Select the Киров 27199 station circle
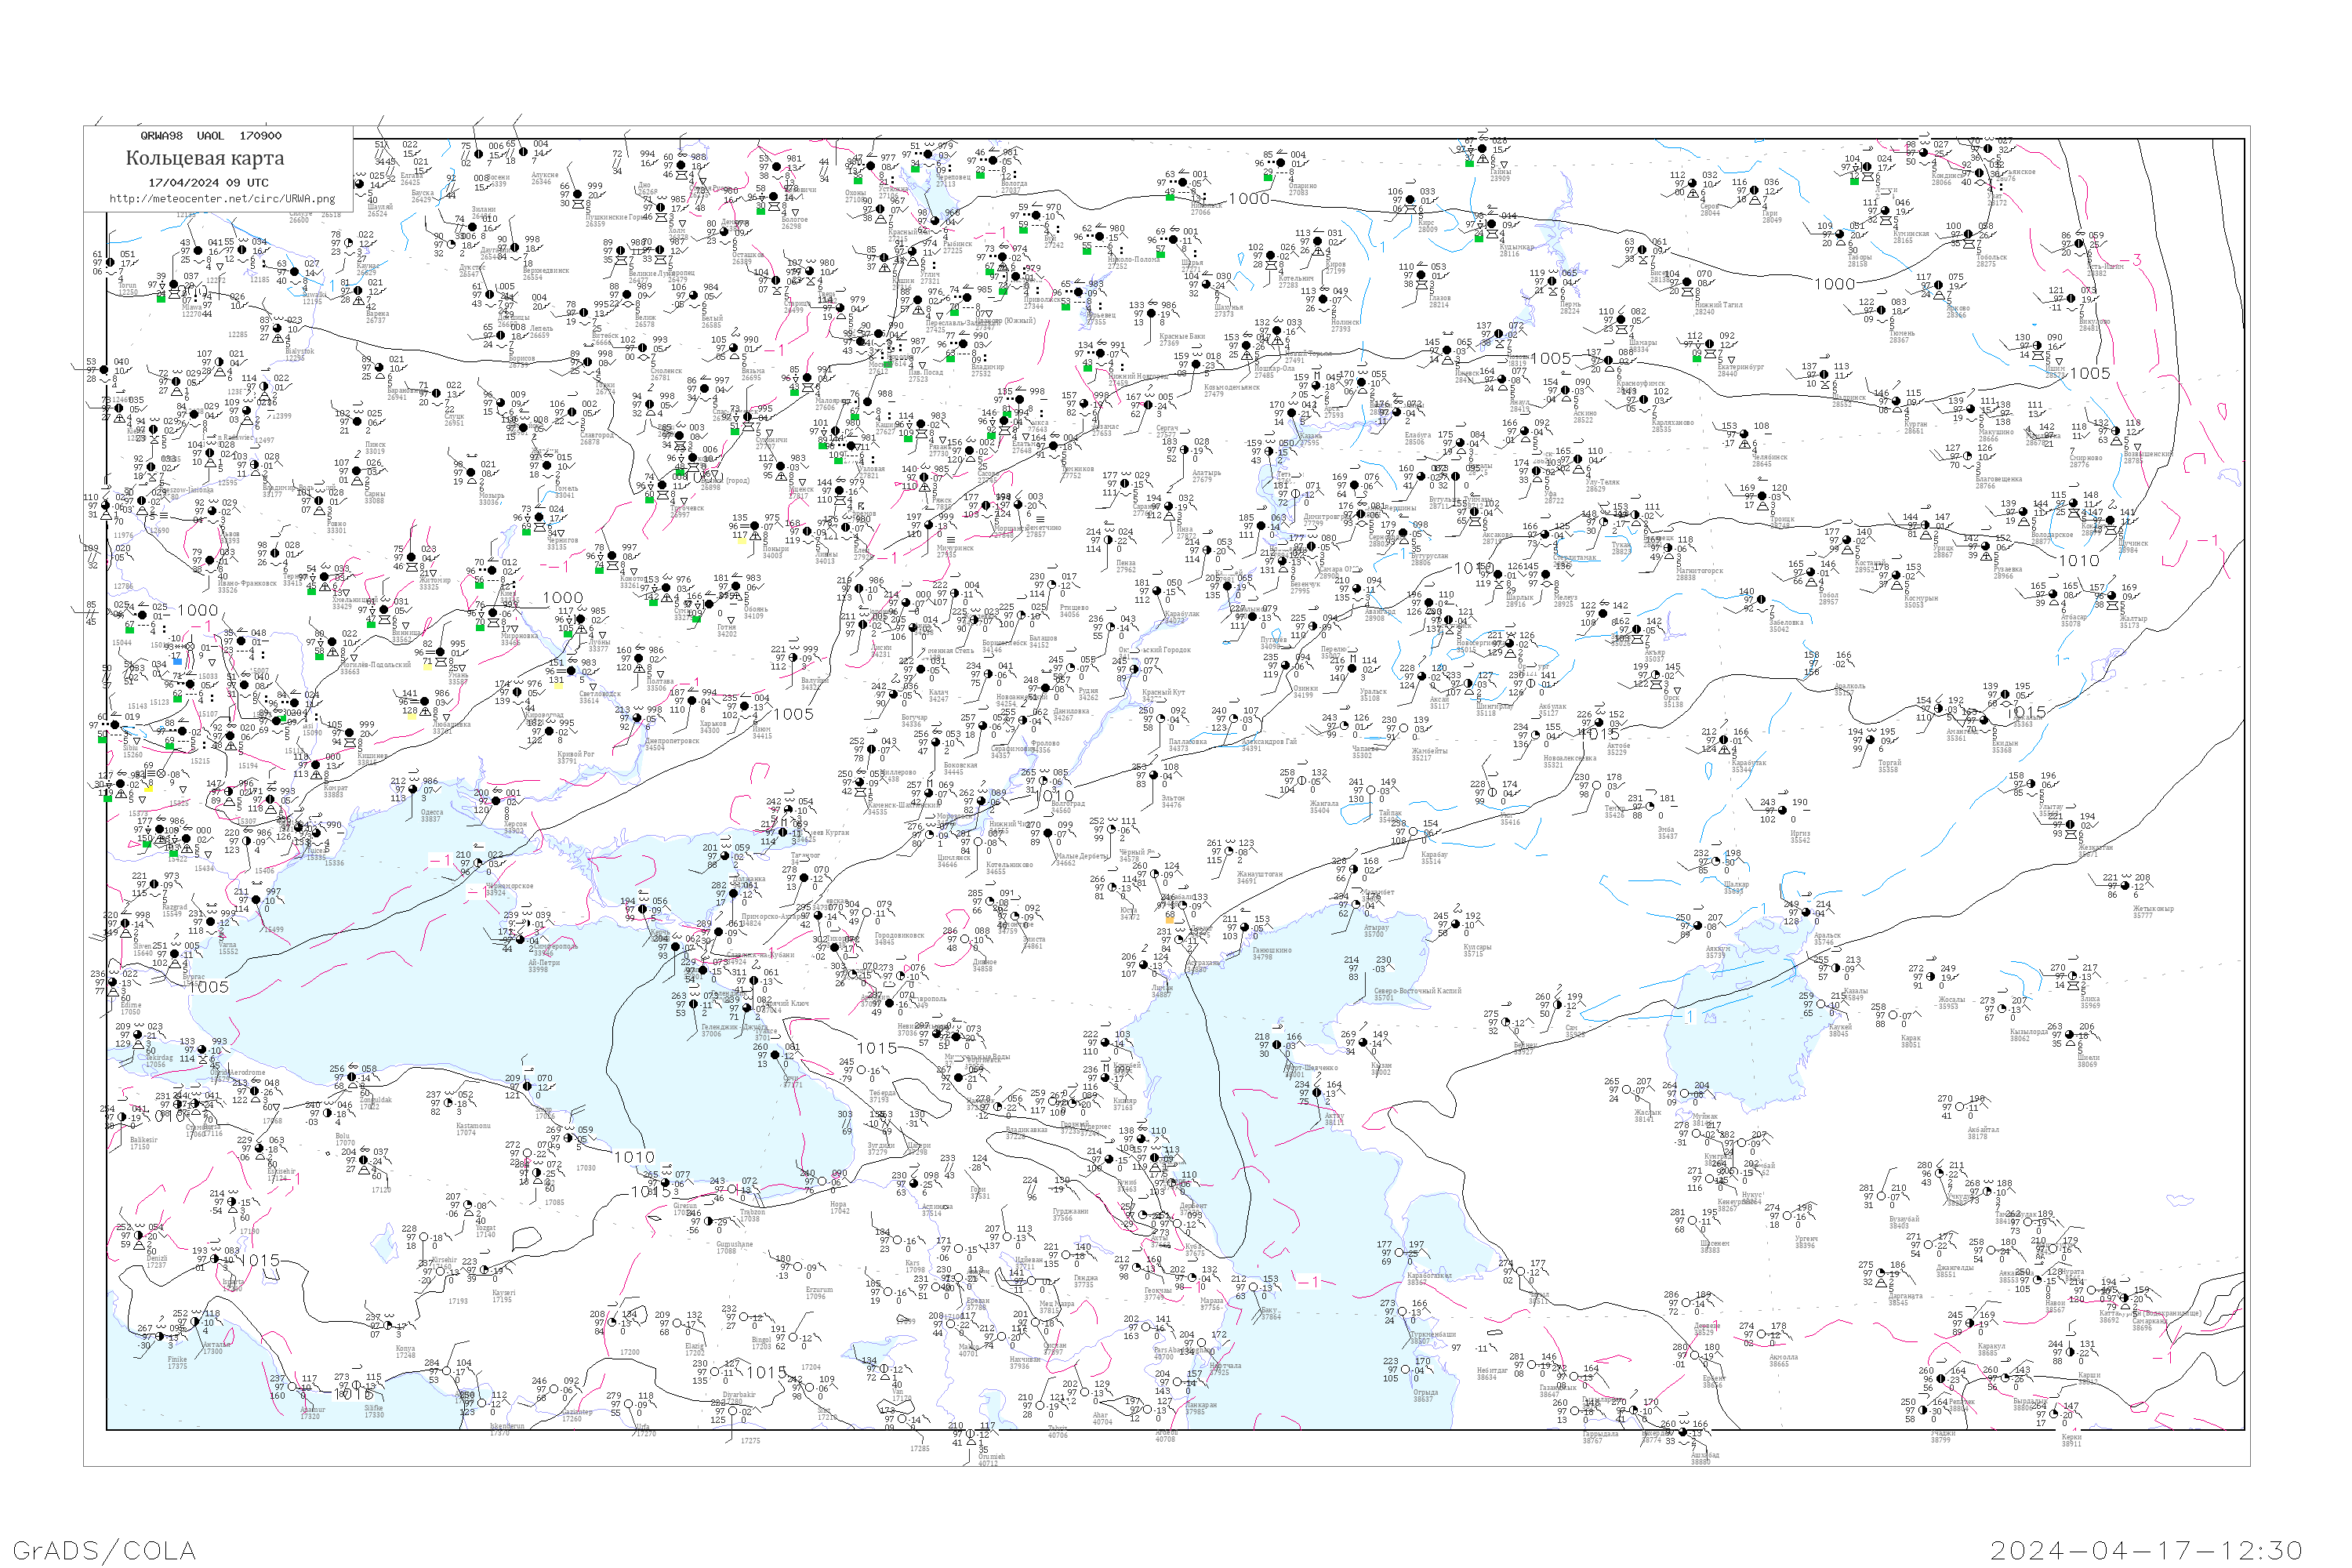Screen dimensions: 2352x1568 [x=1317, y=241]
